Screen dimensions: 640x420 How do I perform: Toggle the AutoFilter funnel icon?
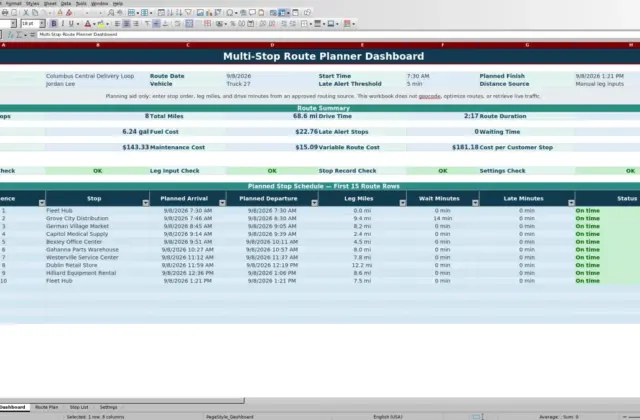click(x=188, y=13)
